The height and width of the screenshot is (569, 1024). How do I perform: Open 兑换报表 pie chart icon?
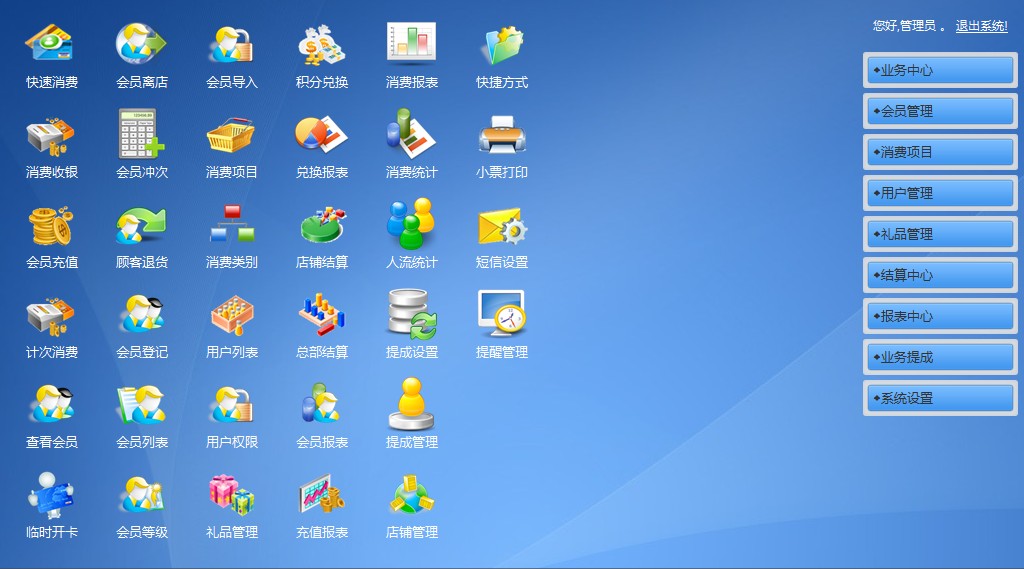(x=321, y=135)
